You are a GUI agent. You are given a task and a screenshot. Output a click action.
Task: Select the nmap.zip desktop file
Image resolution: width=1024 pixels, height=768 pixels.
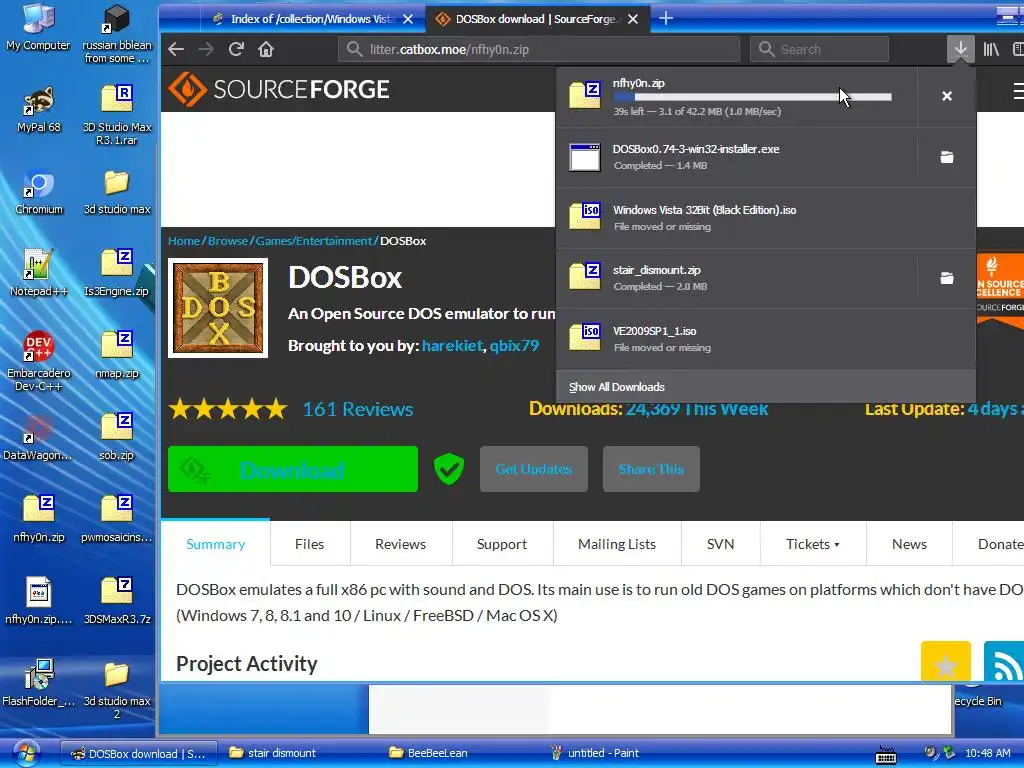point(117,355)
